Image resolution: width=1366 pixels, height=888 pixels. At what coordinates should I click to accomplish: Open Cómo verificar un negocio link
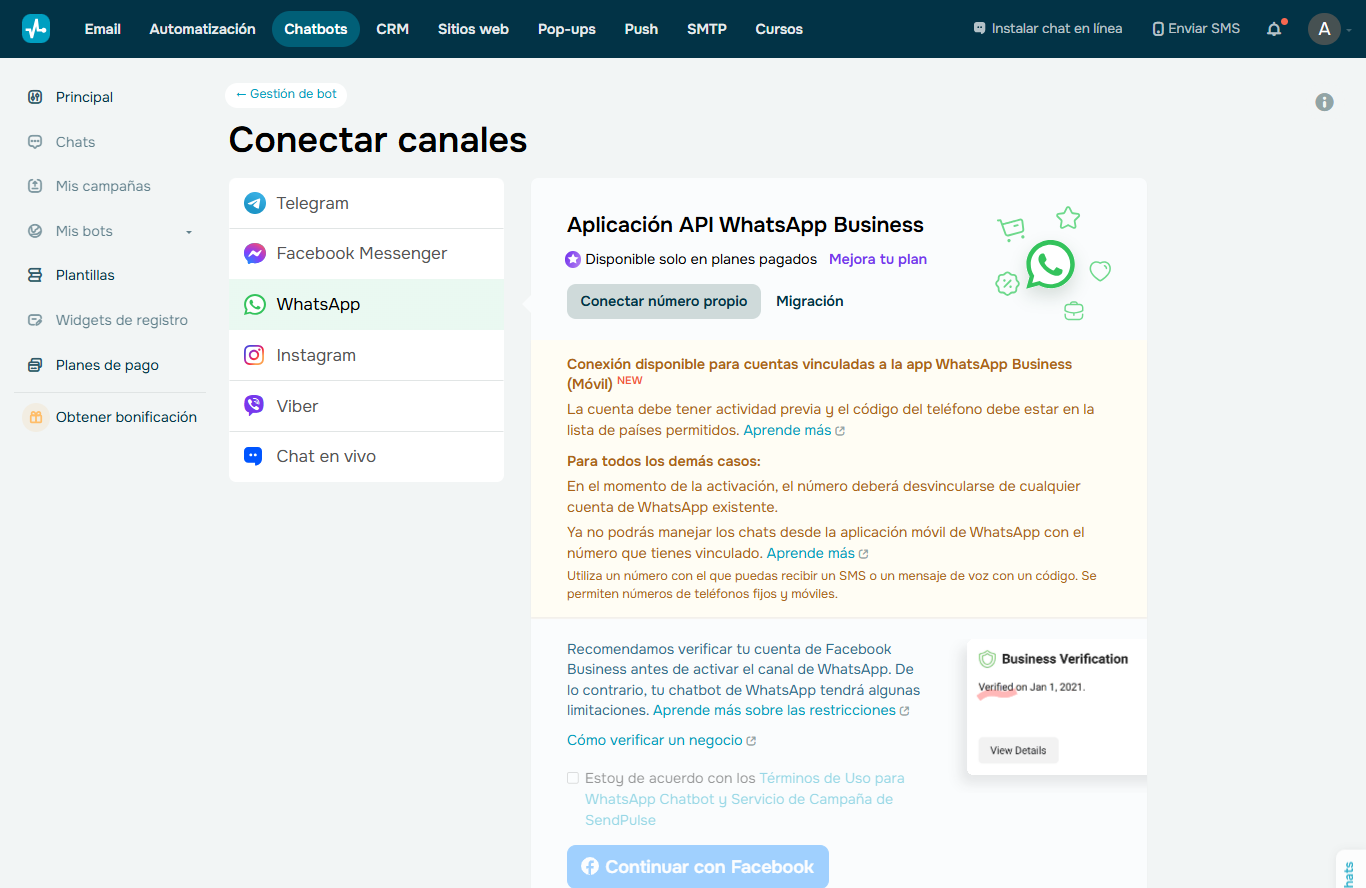click(655, 740)
